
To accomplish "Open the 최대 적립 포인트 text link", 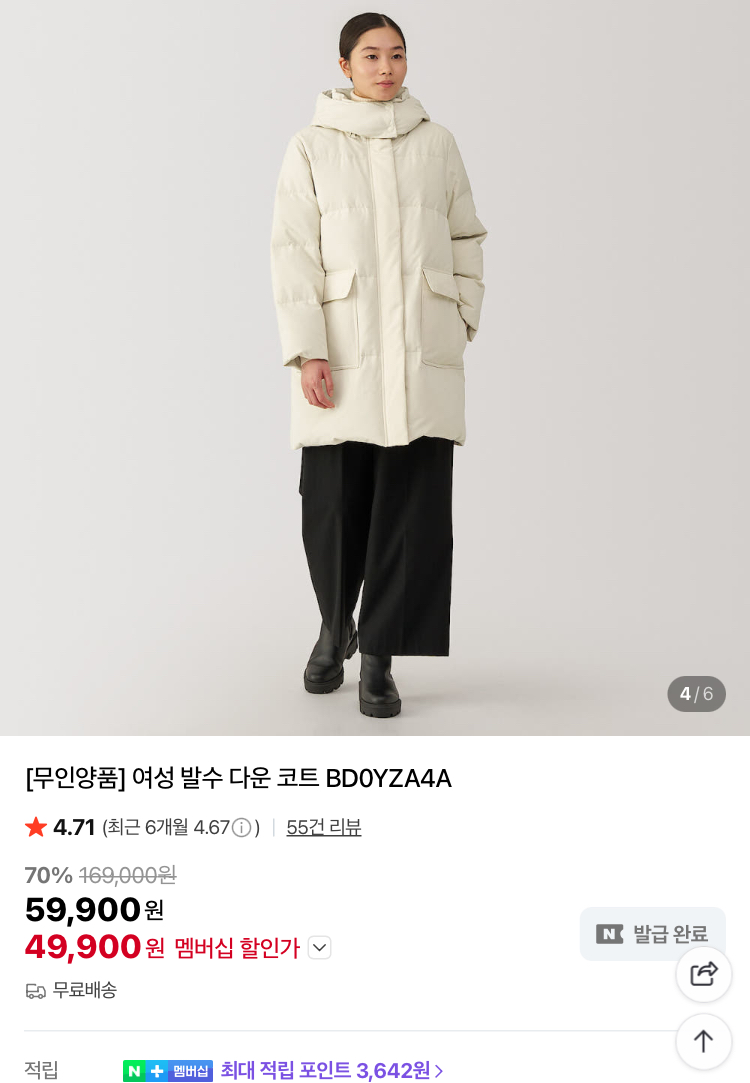I will 325,1071.
